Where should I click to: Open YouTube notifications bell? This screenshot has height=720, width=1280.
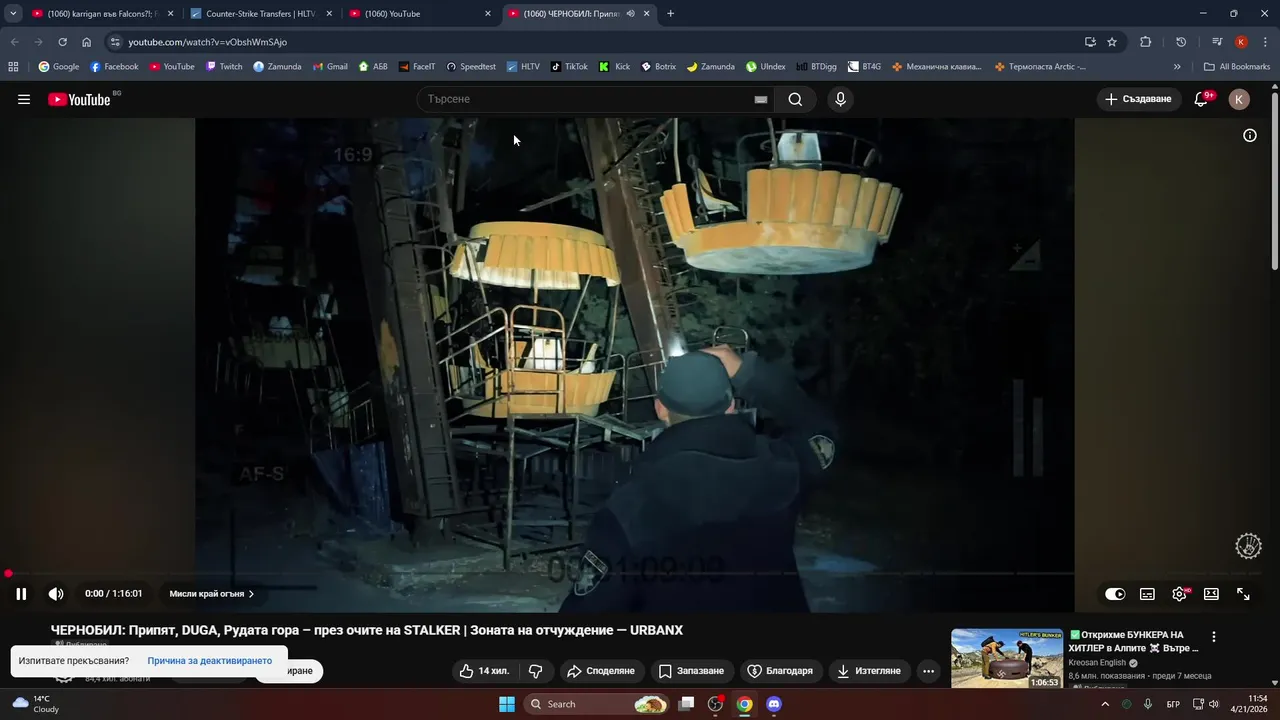pyautogui.click(x=1203, y=99)
